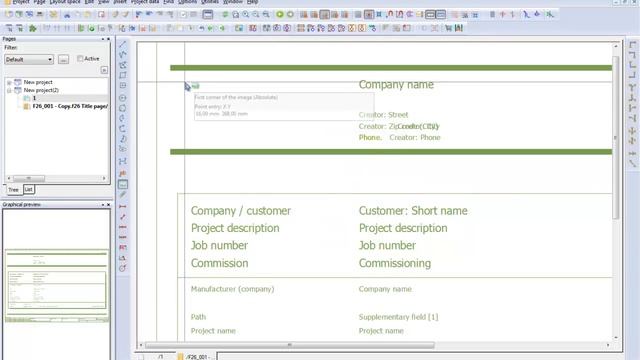
Task: Collapse the New project(2) tree node
Action: (x=9, y=90)
